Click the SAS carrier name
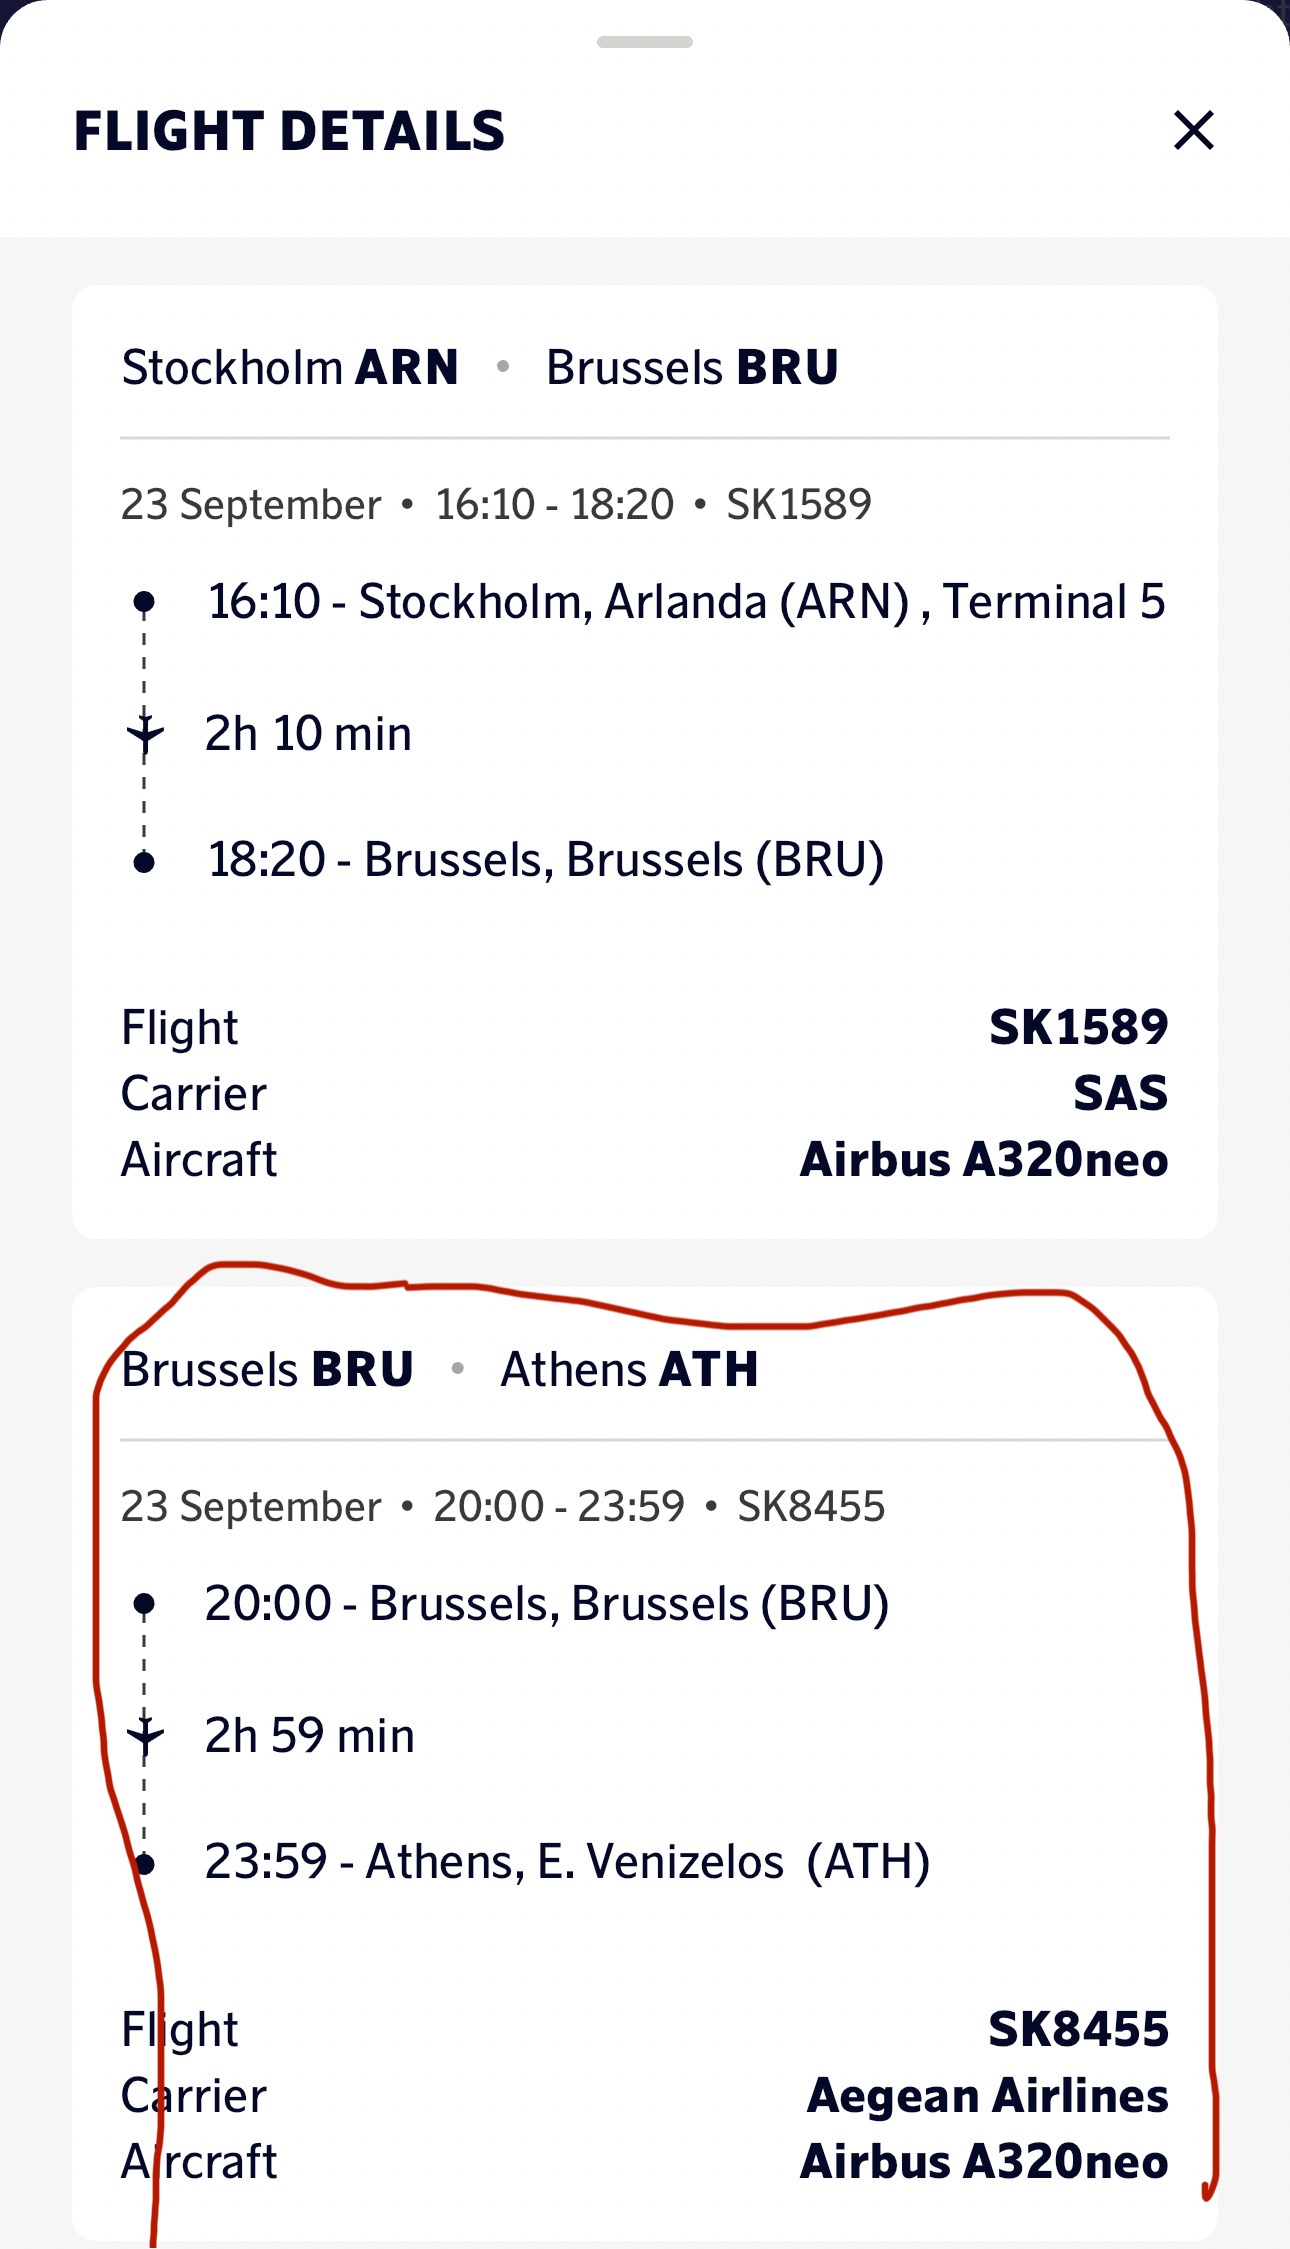Viewport: 1290px width, 2249px height. [1120, 1093]
